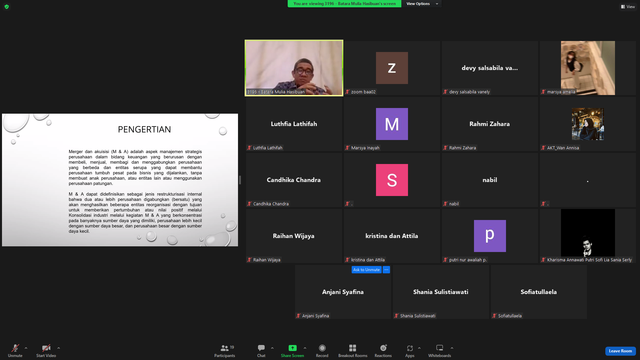
Task: Open the View layout switcher at top right
Action: [628, 7]
